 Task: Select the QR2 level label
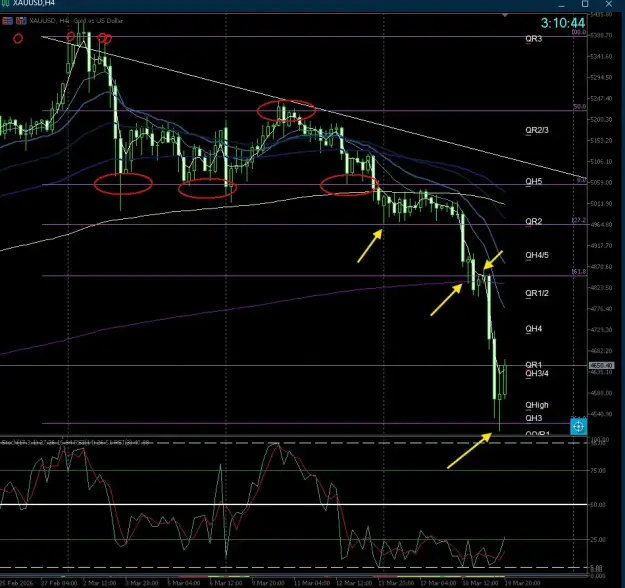533,221
